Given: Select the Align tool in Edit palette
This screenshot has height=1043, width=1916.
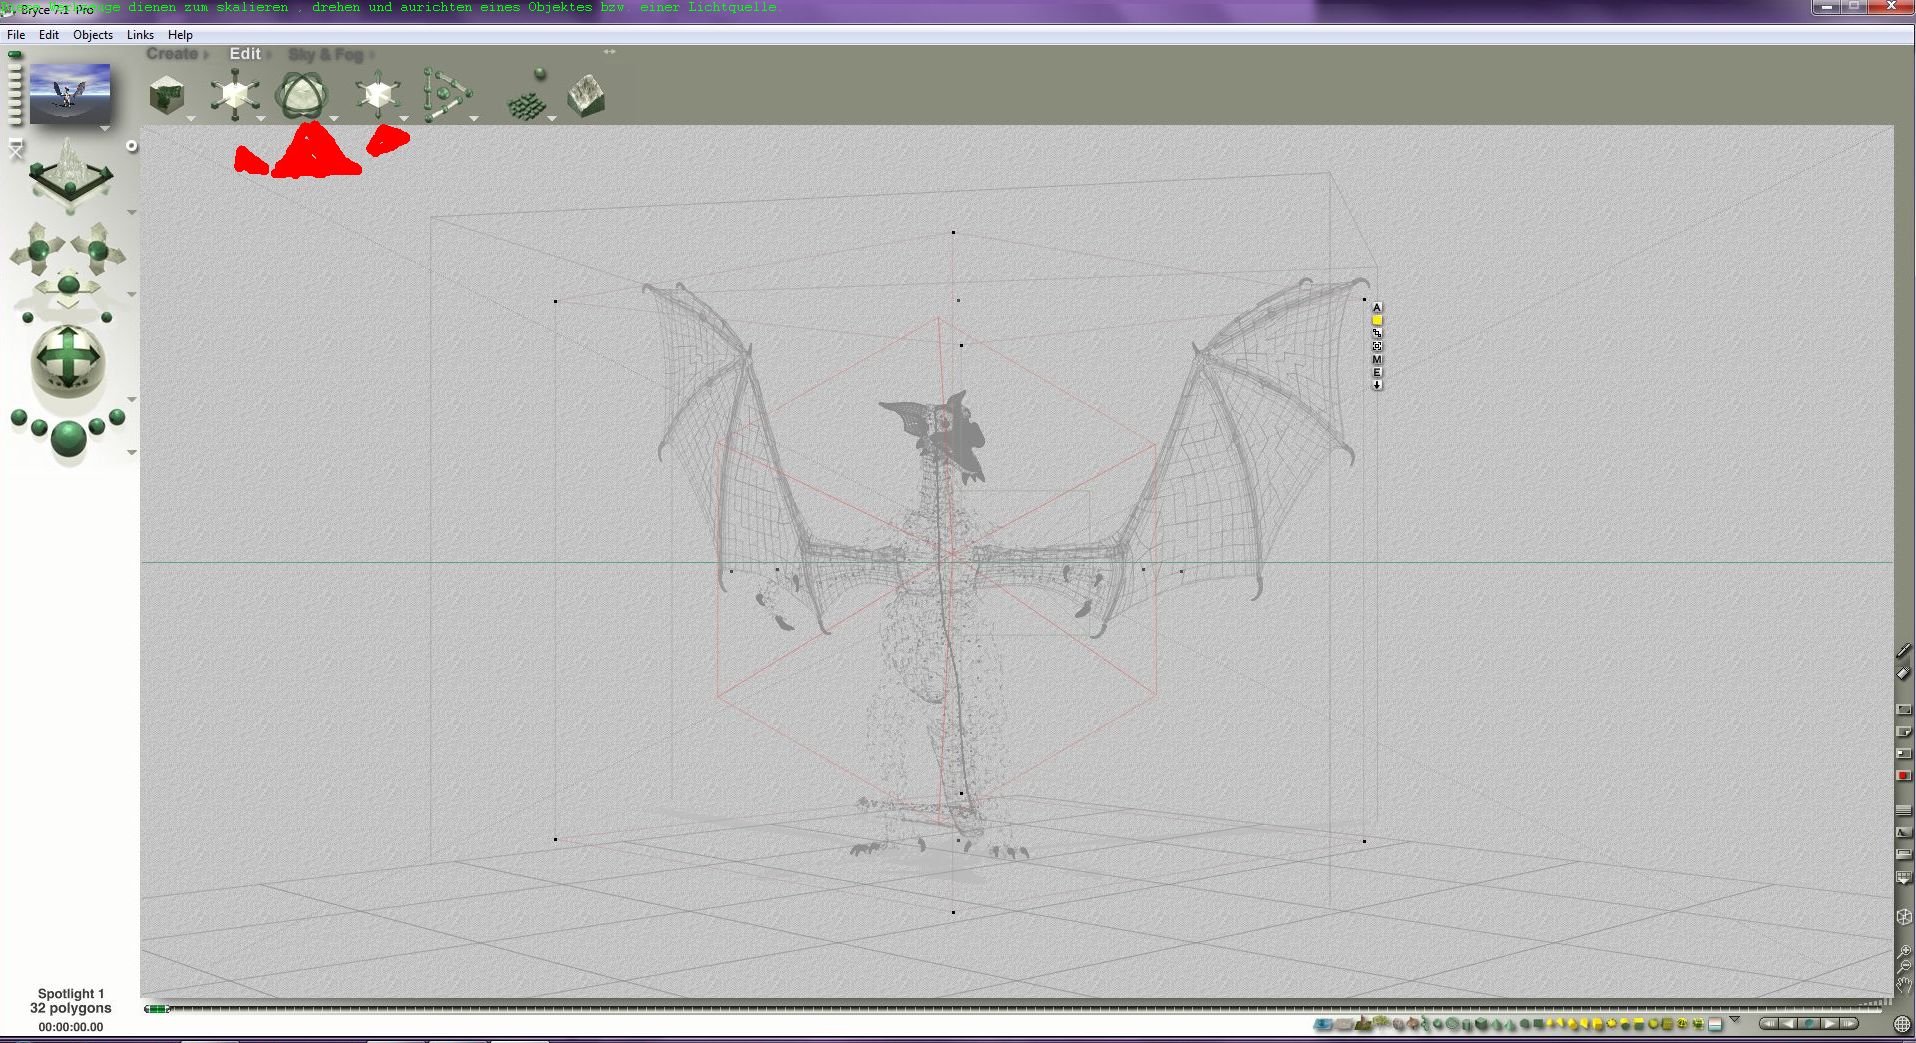Looking at the screenshot, I should pyautogui.click(x=445, y=95).
